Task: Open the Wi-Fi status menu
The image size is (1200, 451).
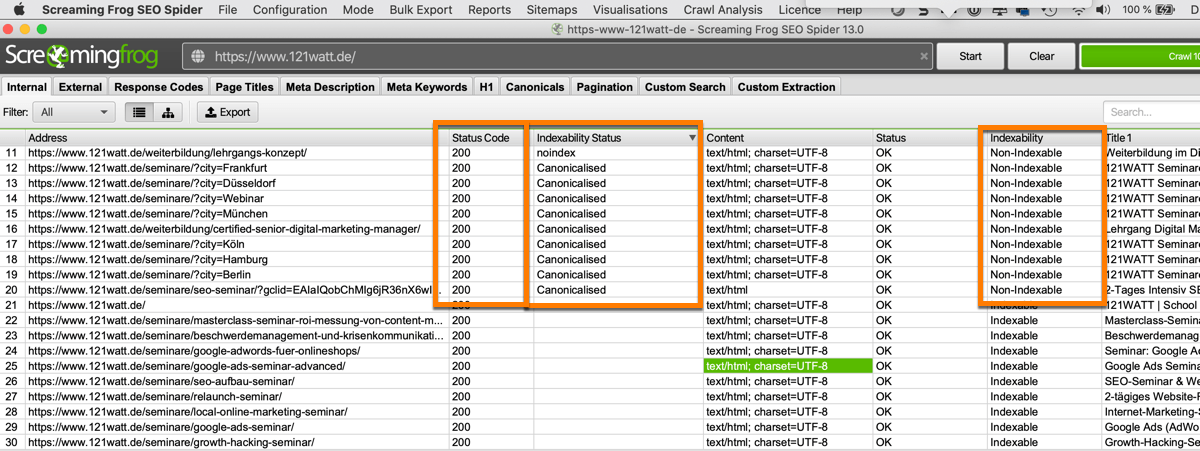Action: pyautogui.click(x=1078, y=10)
